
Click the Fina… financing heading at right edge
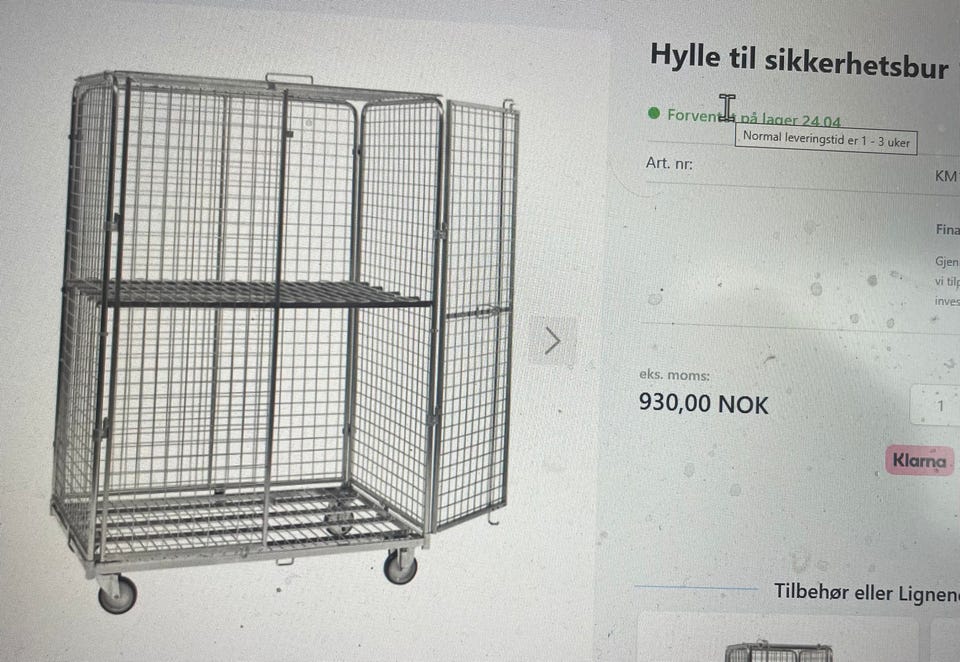click(947, 230)
